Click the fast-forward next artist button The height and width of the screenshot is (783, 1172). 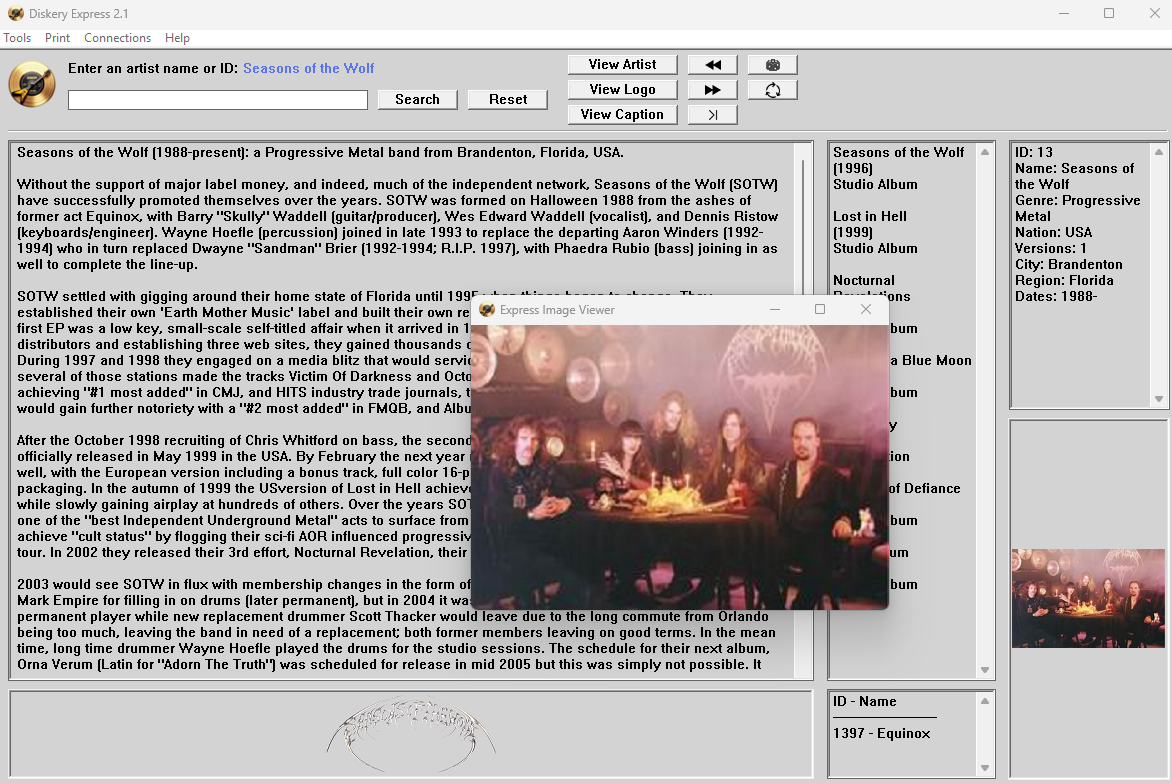pyautogui.click(x=713, y=90)
